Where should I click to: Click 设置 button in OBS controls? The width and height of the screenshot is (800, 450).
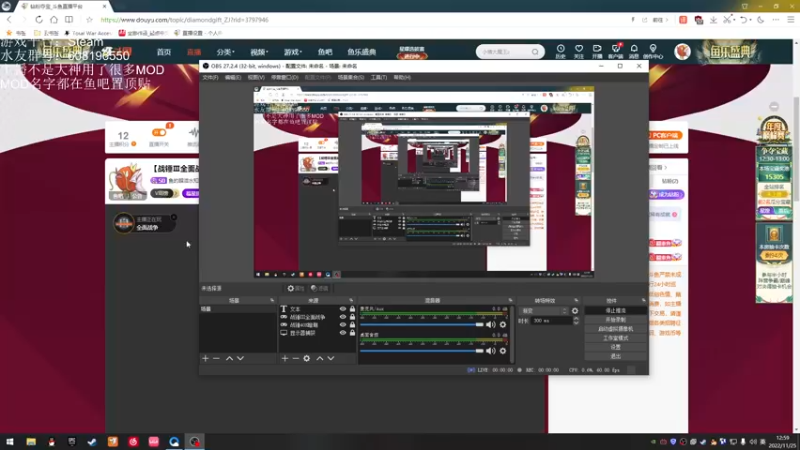point(615,347)
